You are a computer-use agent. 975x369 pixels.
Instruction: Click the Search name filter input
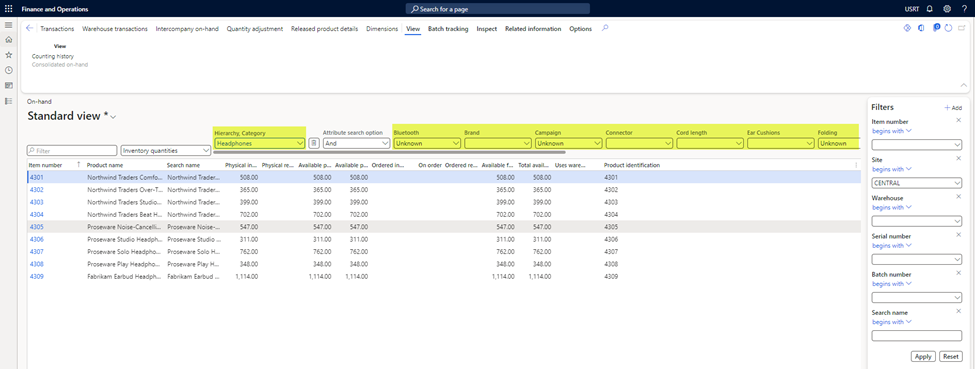[x=917, y=336]
